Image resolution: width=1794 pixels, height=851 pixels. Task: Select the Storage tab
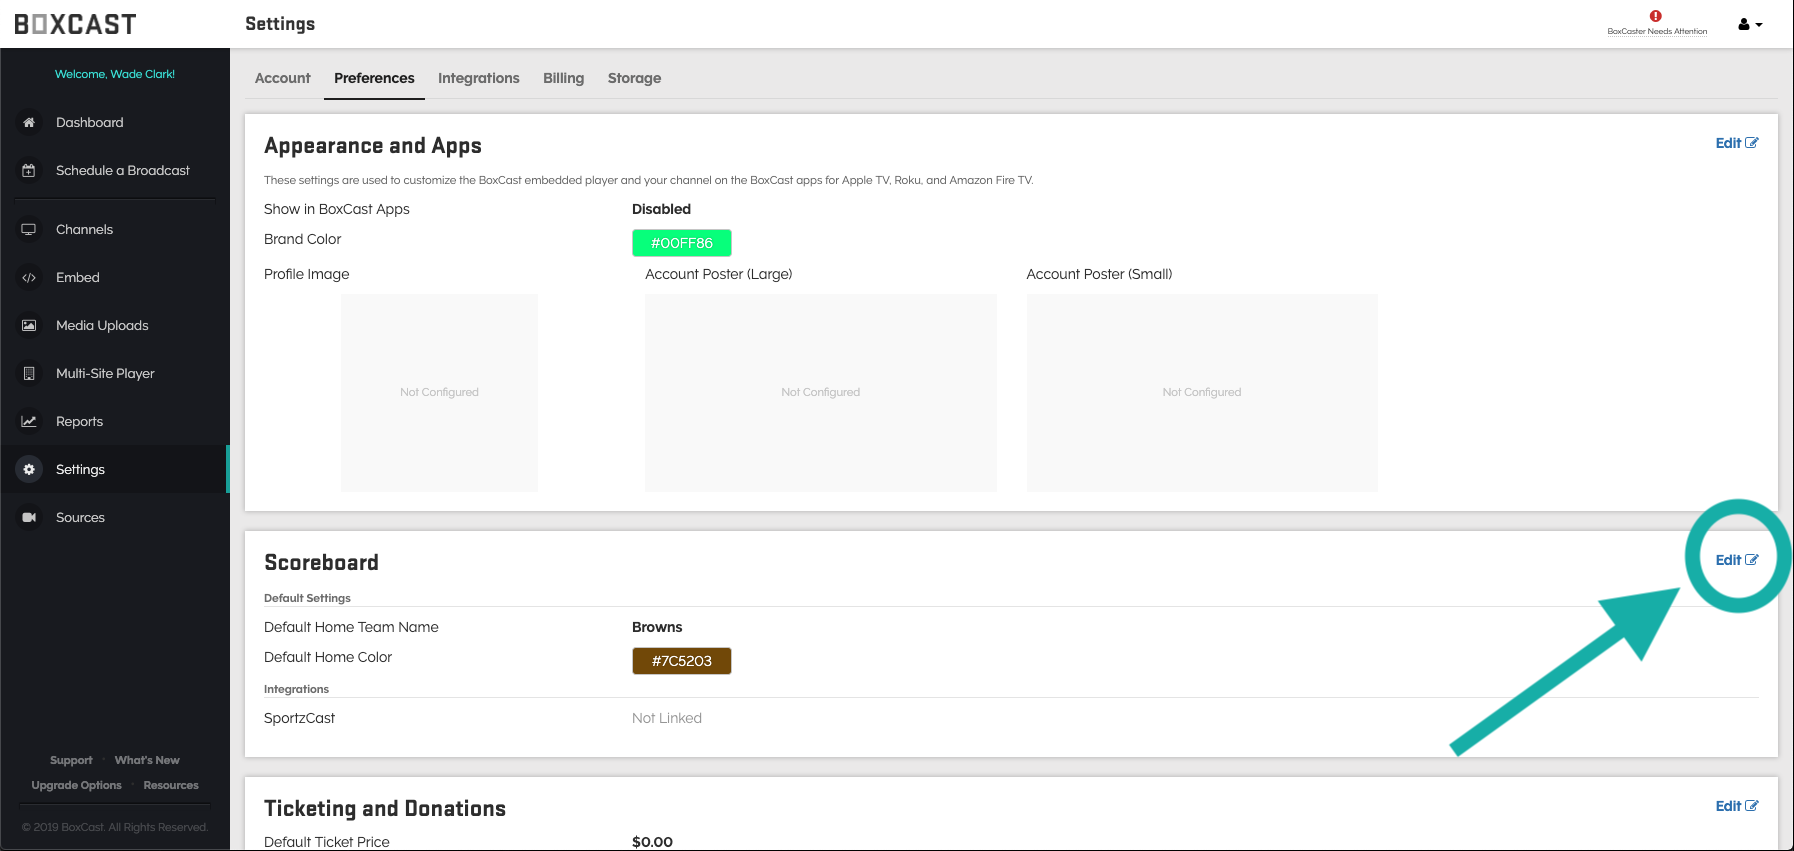pos(634,78)
